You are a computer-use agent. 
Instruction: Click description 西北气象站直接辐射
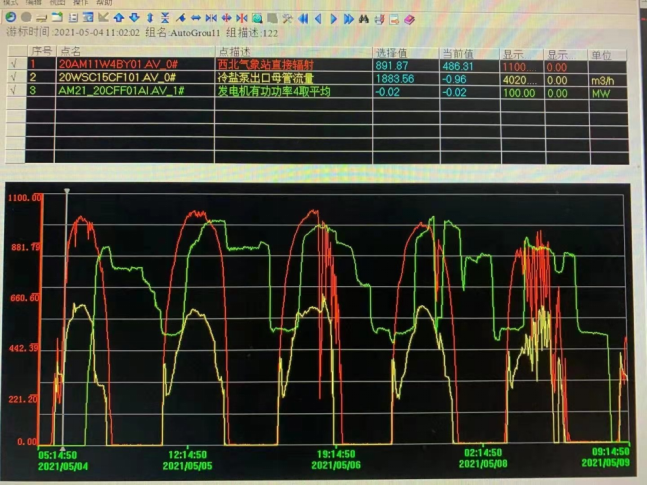266,65
